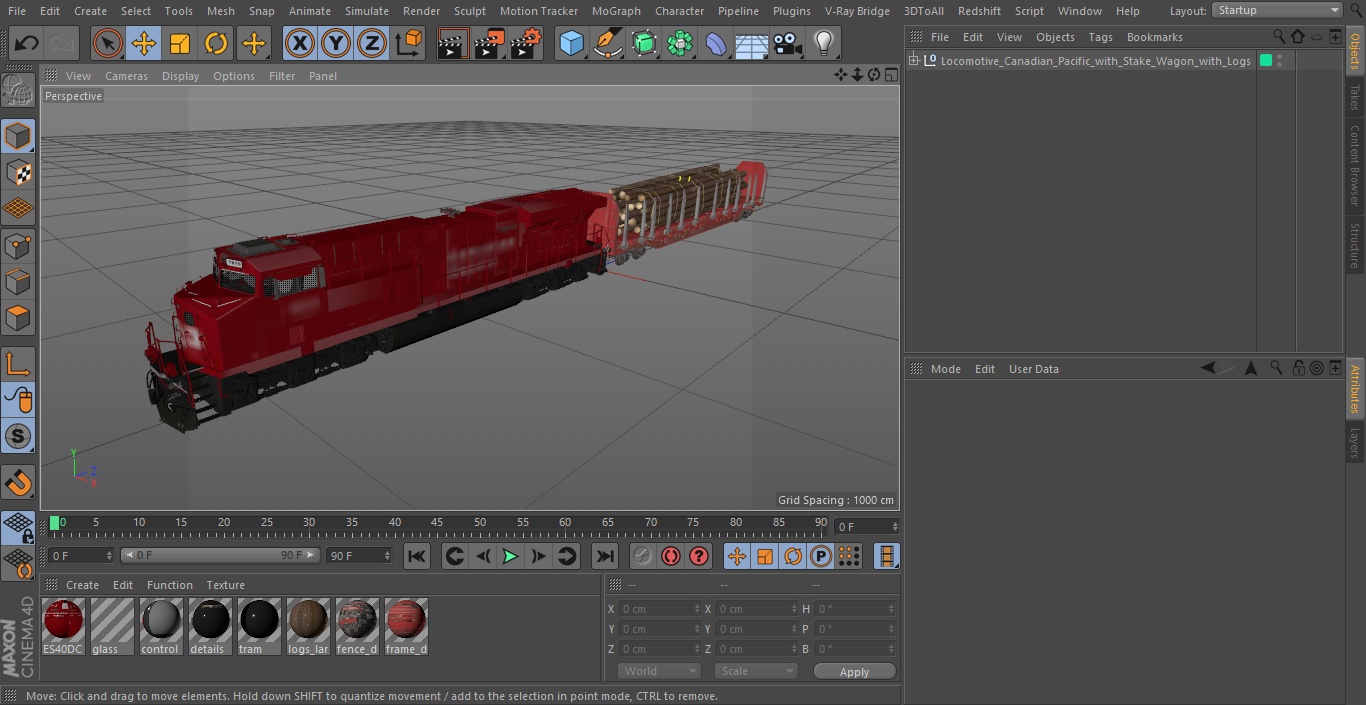Open the Scale mode dropdown
The height and width of the screenshot is (705, 1366).
[x=756, y=671]
